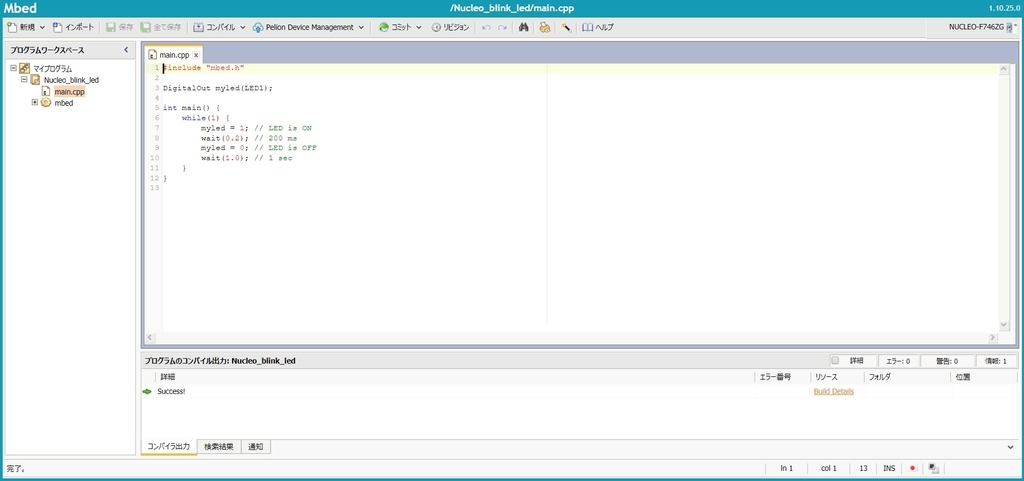Click the 詳細 column header
The height and width of the screenshot is (481, 1024).
[x=455, y=377]
